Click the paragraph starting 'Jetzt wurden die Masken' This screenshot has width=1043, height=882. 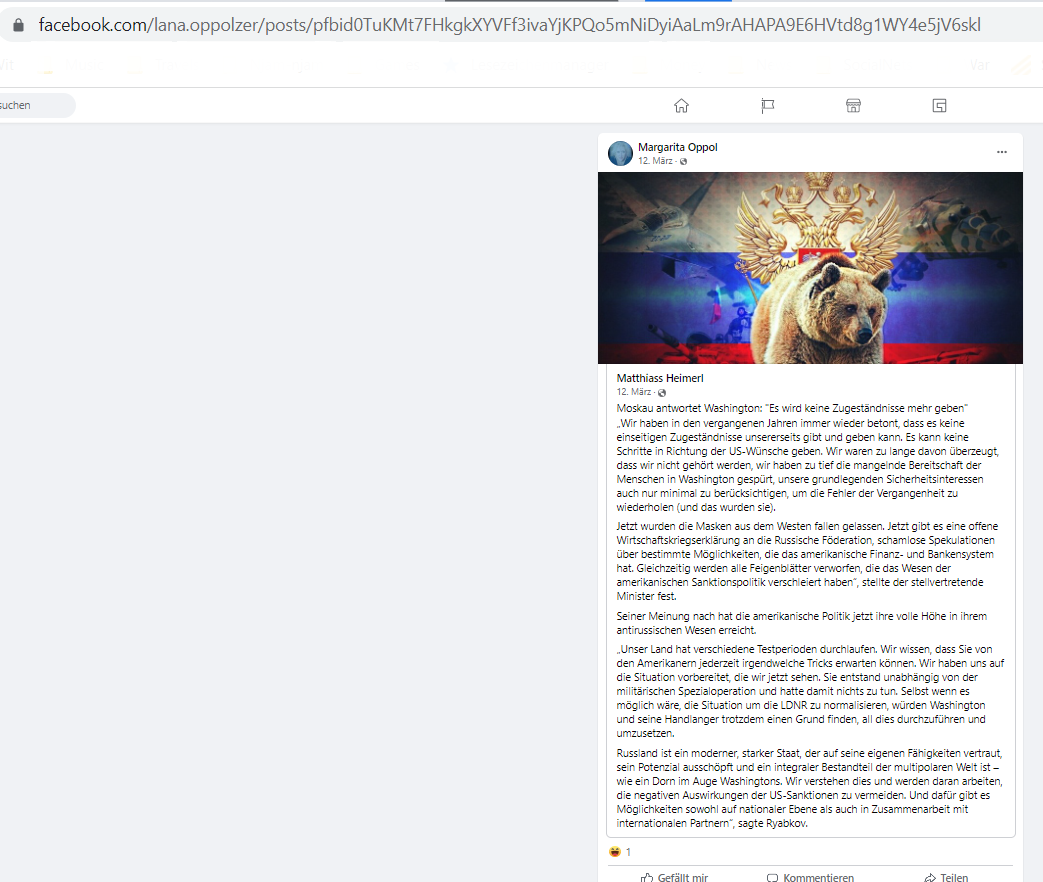tap(807, 561)
